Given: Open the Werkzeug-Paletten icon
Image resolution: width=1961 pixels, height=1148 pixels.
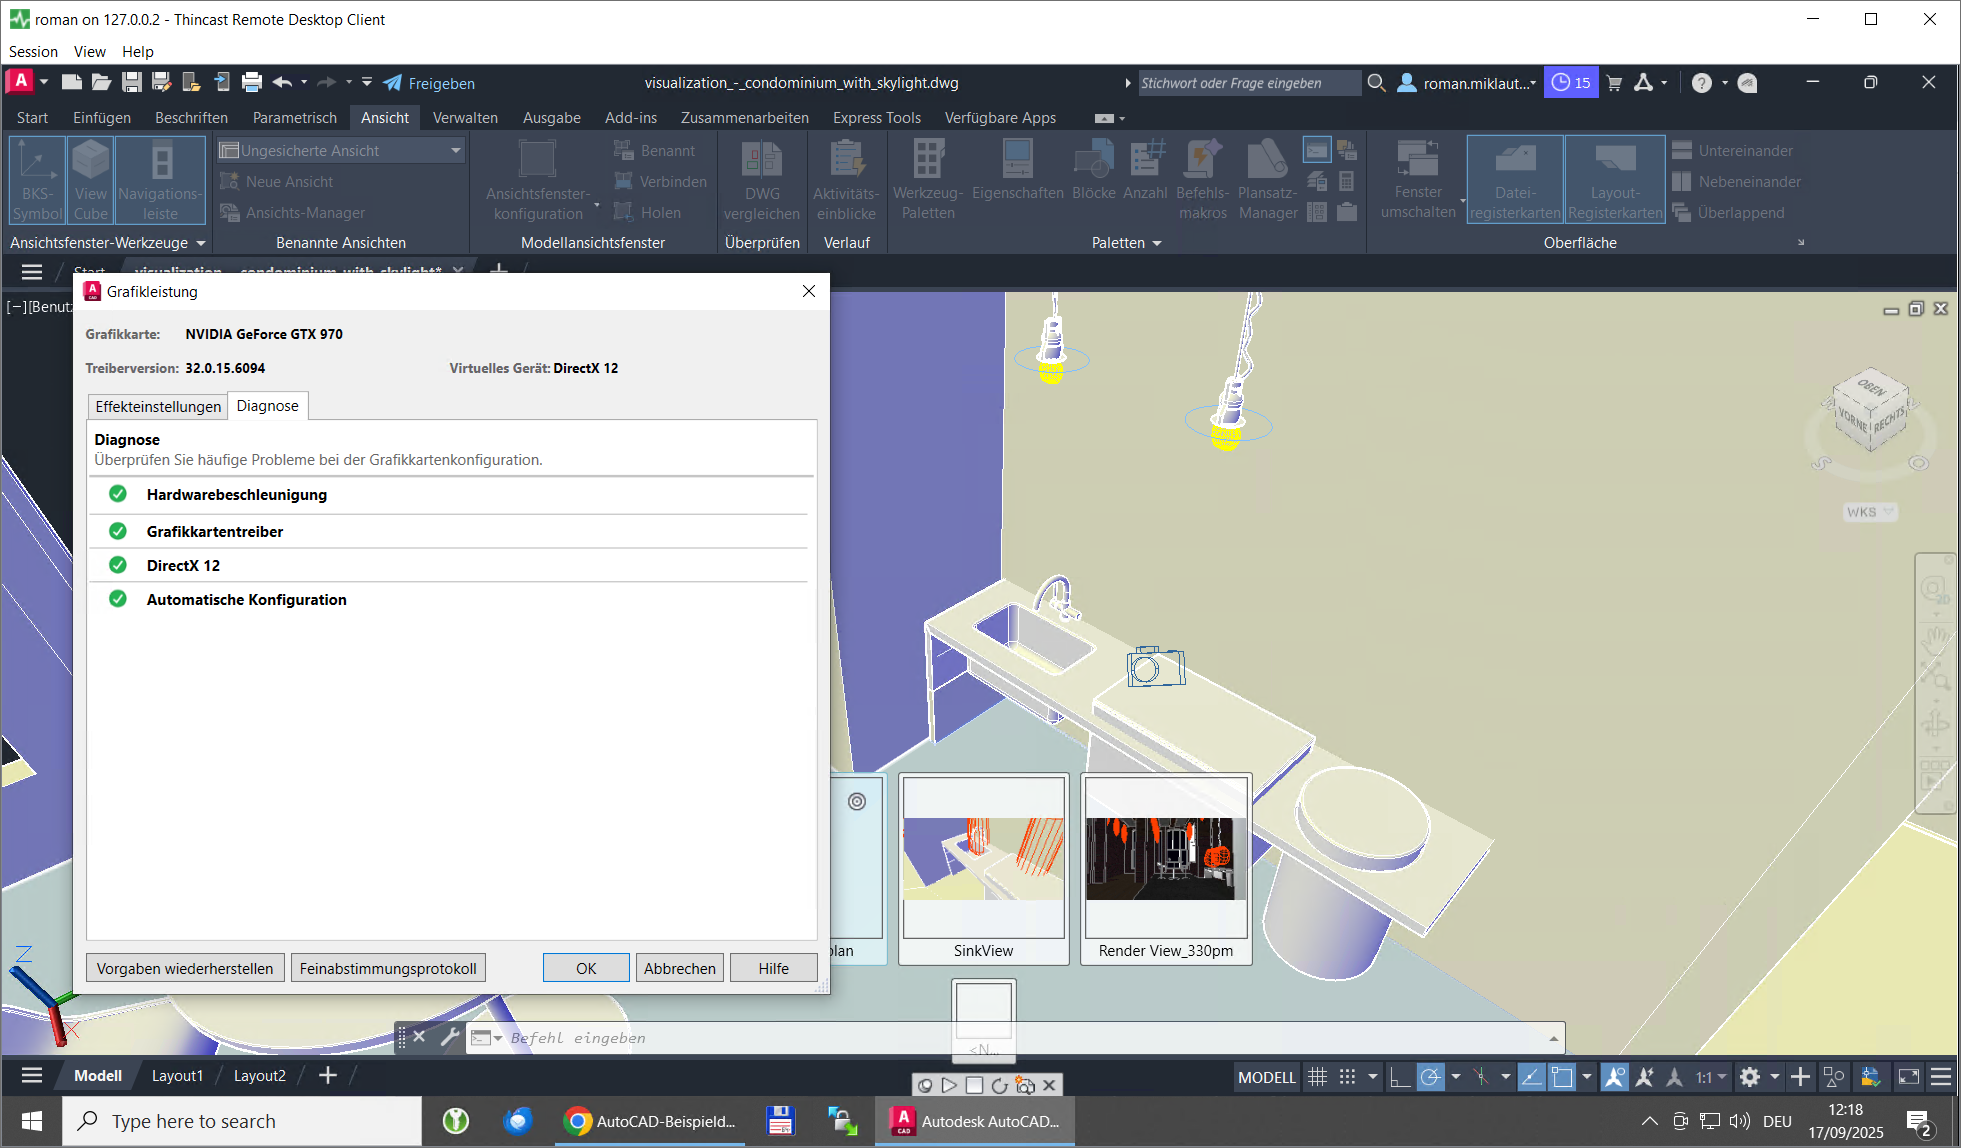Looking at the screenshot, I should point(928,181).
